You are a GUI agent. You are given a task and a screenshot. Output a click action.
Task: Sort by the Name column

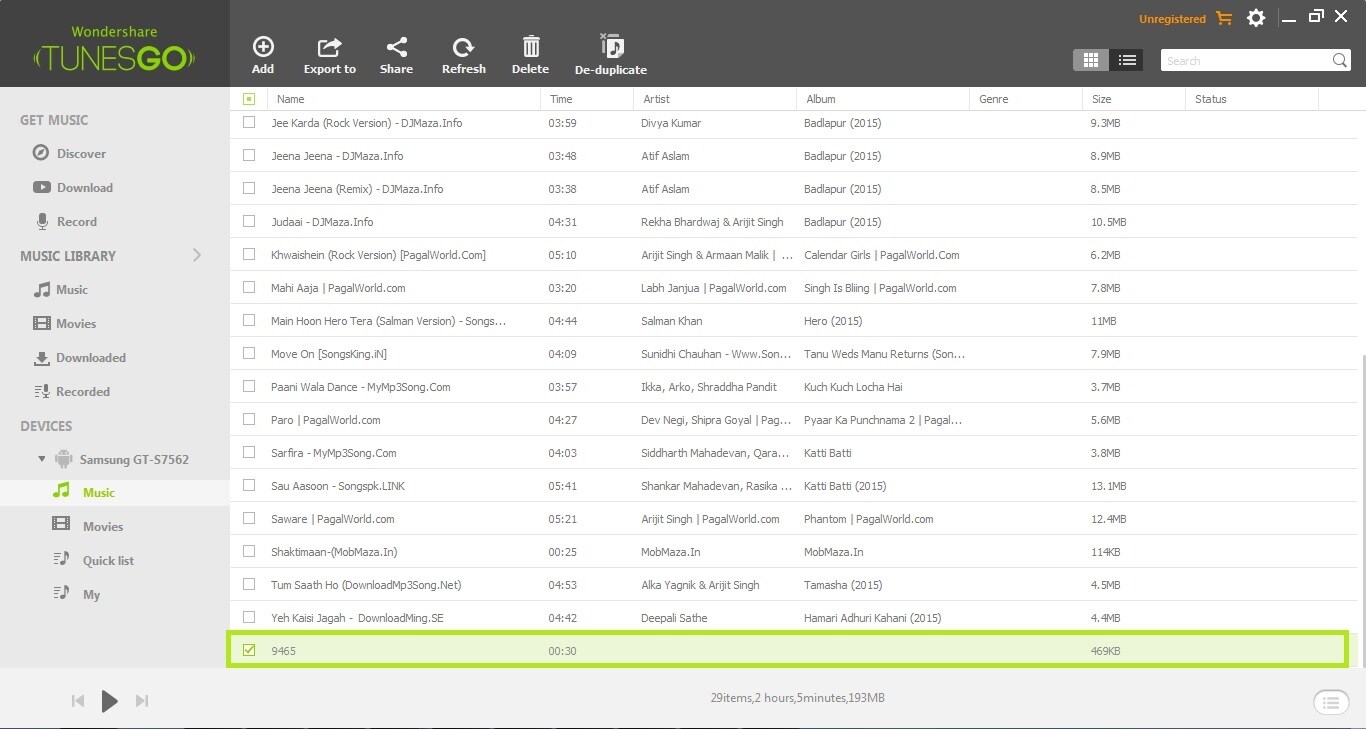point(291,99)
